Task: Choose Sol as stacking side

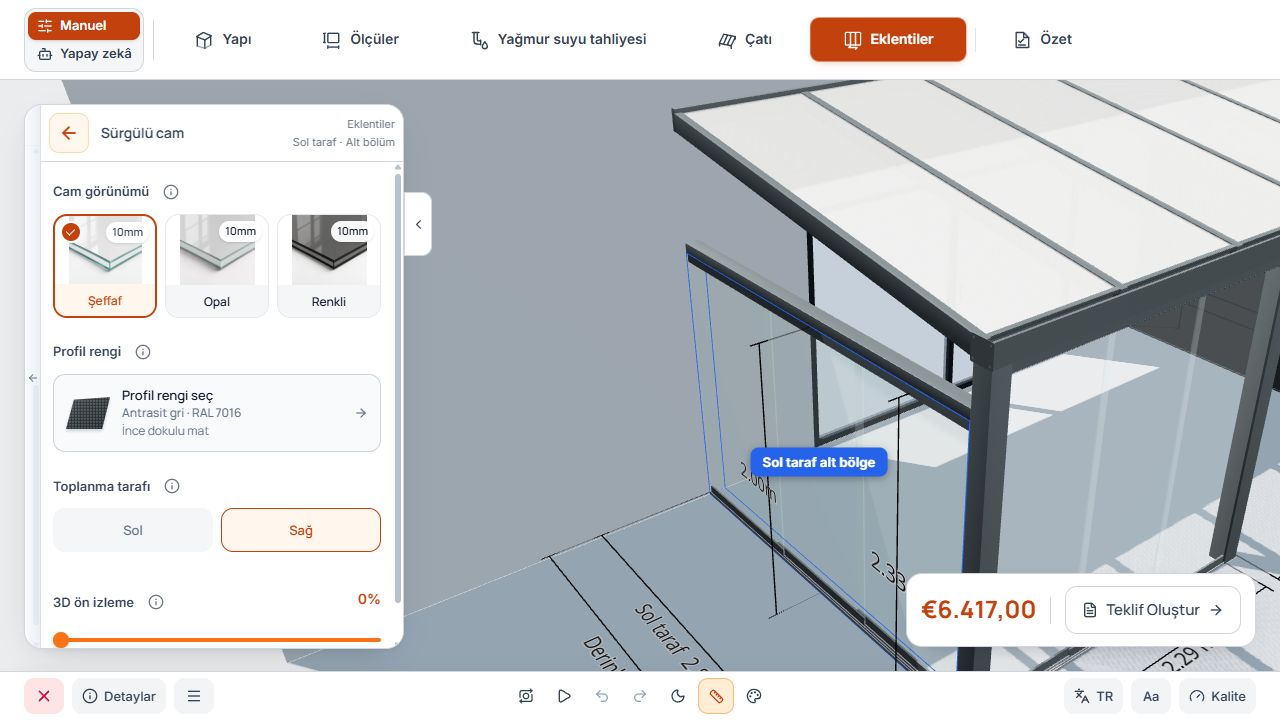Action: pyautogui.click(x=133, y=530)
